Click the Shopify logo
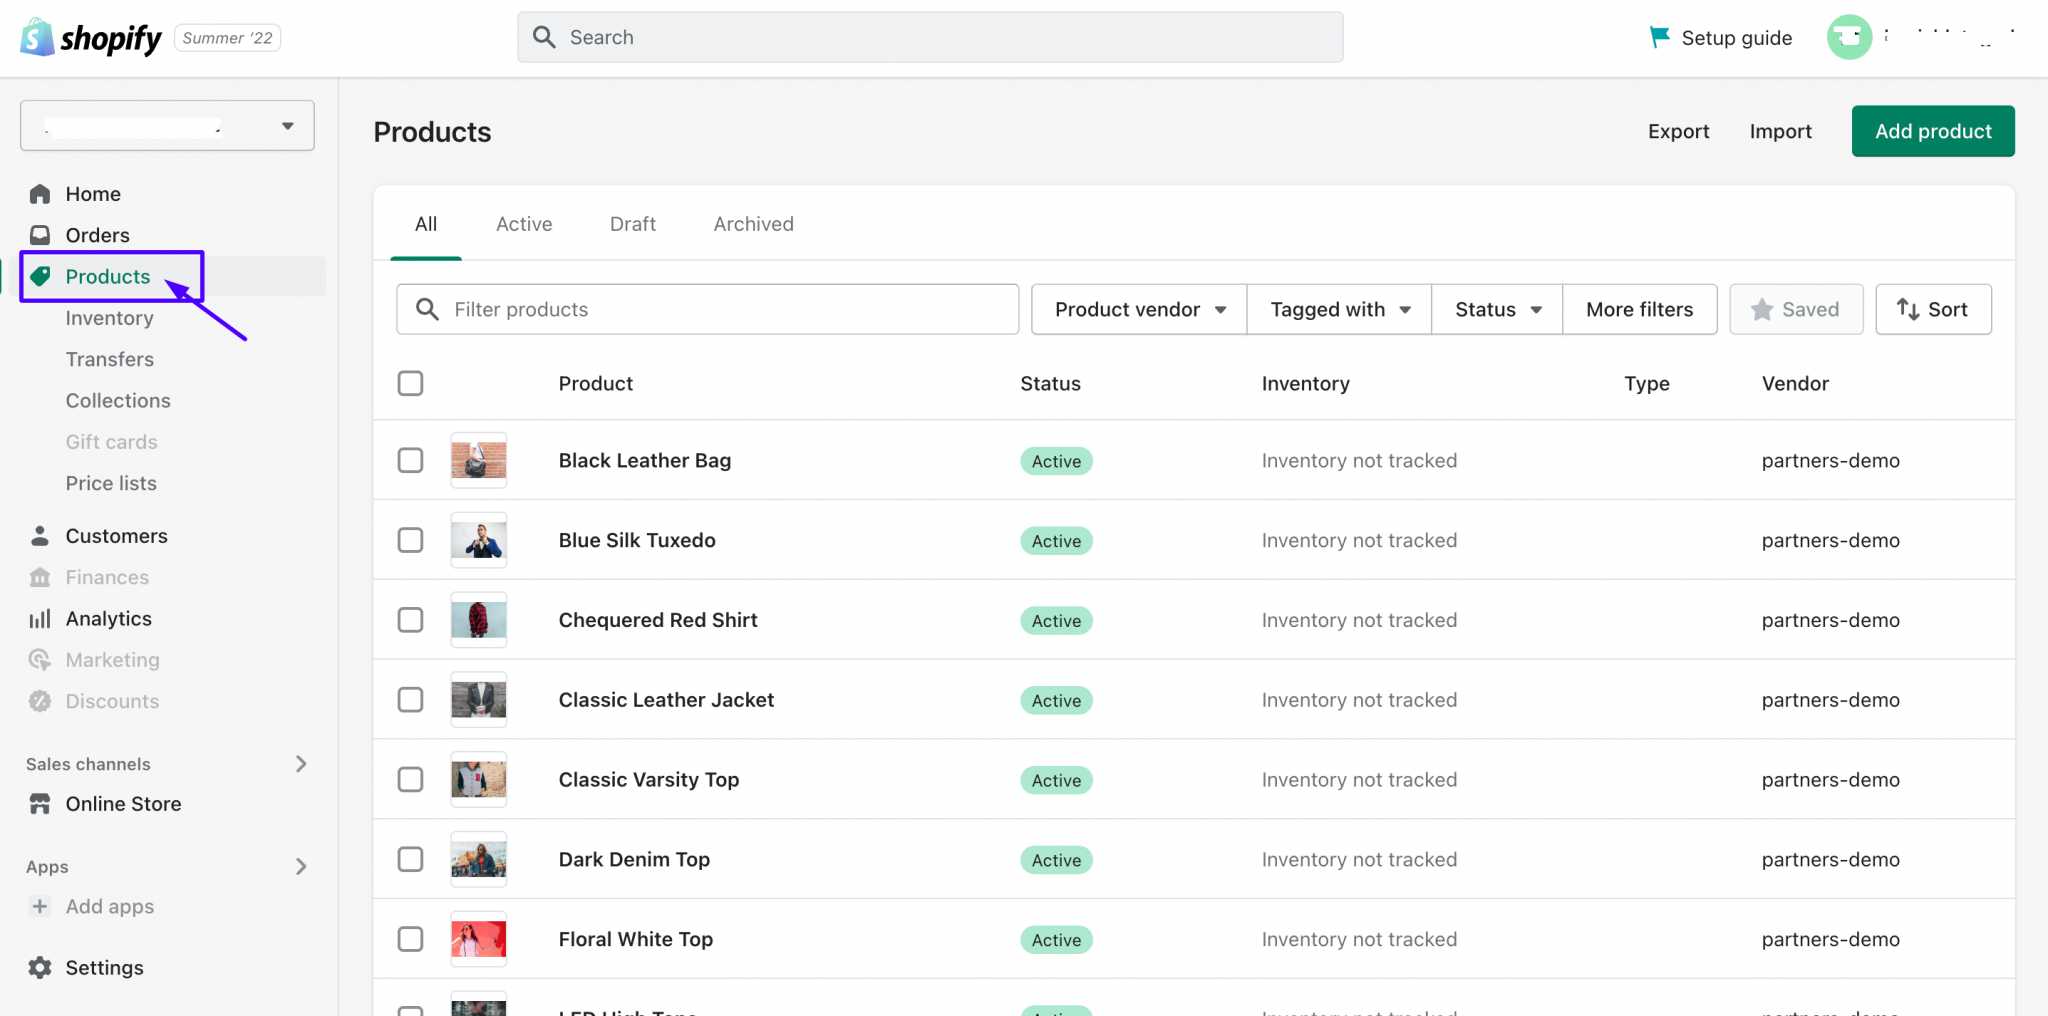The image size is (2048, 1016). (36, 37)
